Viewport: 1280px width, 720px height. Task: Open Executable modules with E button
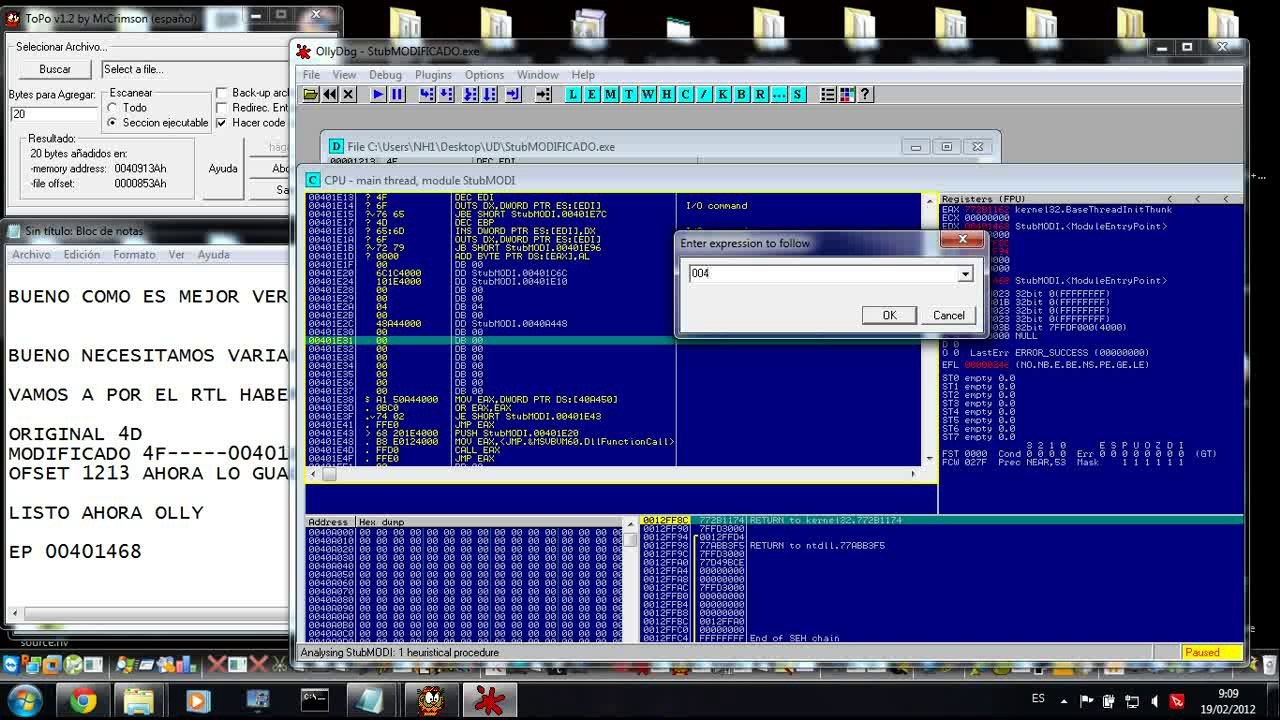[591, 94]
